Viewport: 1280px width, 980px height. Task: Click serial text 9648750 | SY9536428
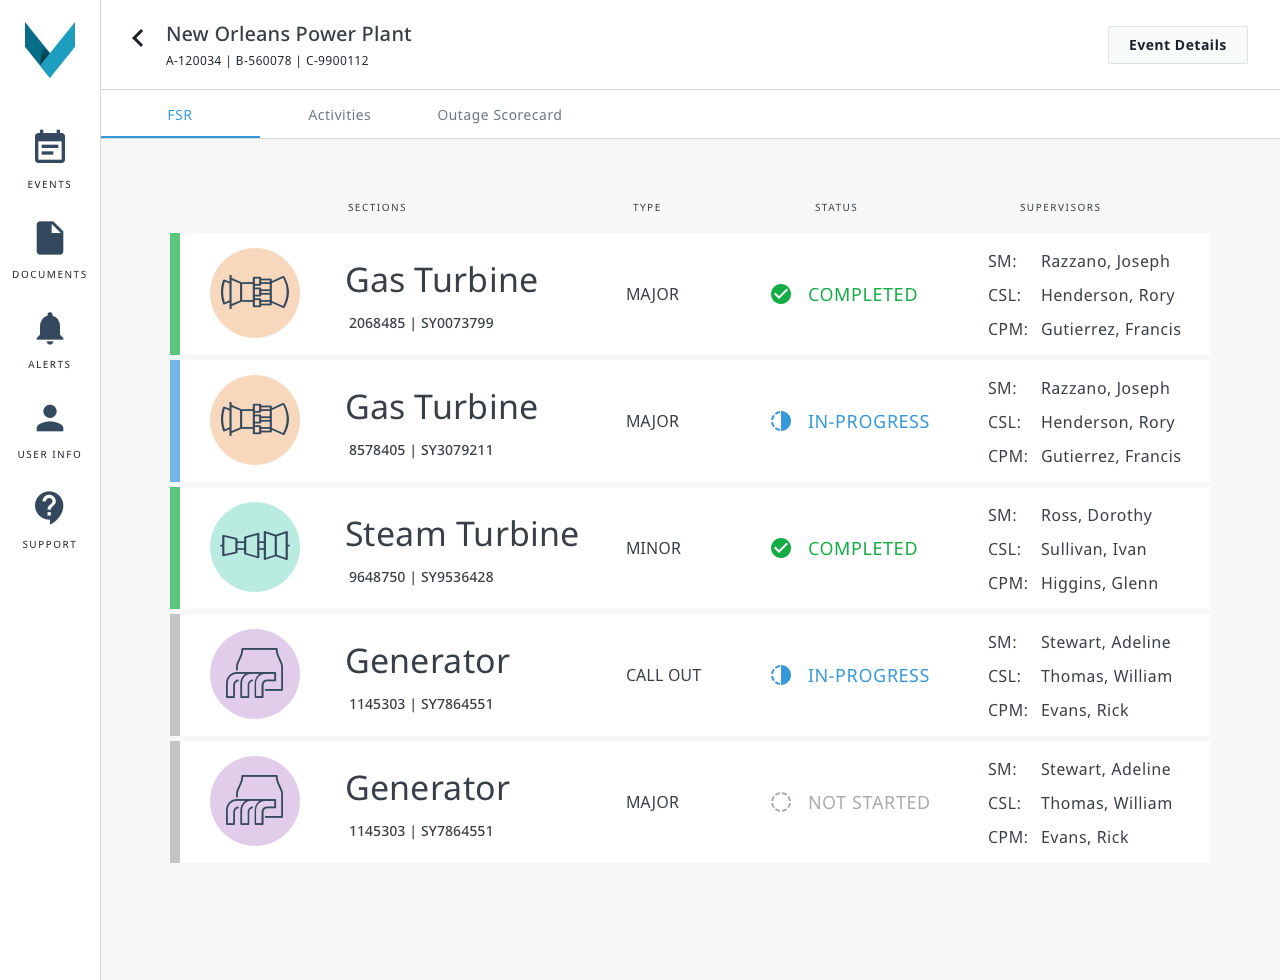coord(421,577)
